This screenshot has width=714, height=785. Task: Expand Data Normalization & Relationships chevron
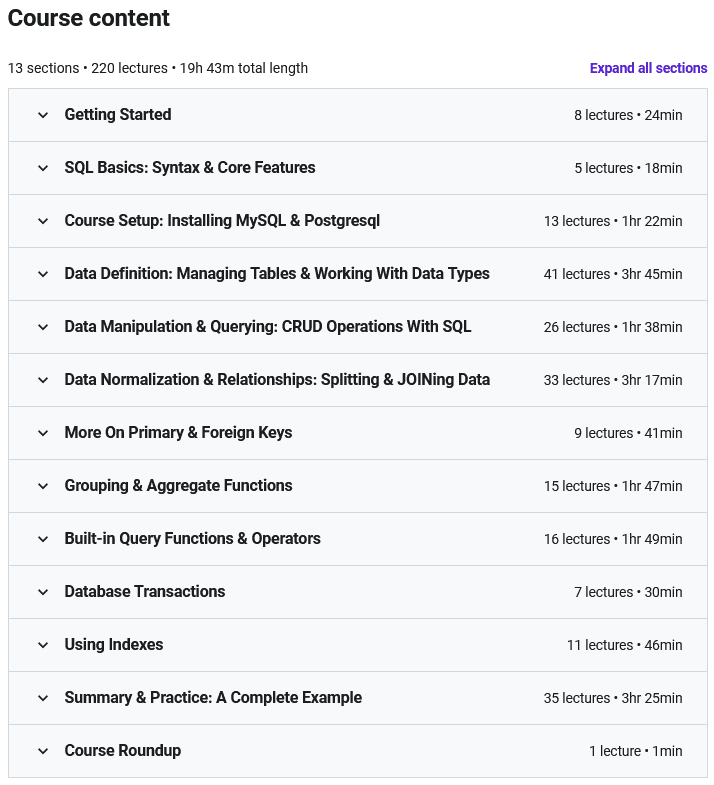pyautogui.click(x=43, y=380)
